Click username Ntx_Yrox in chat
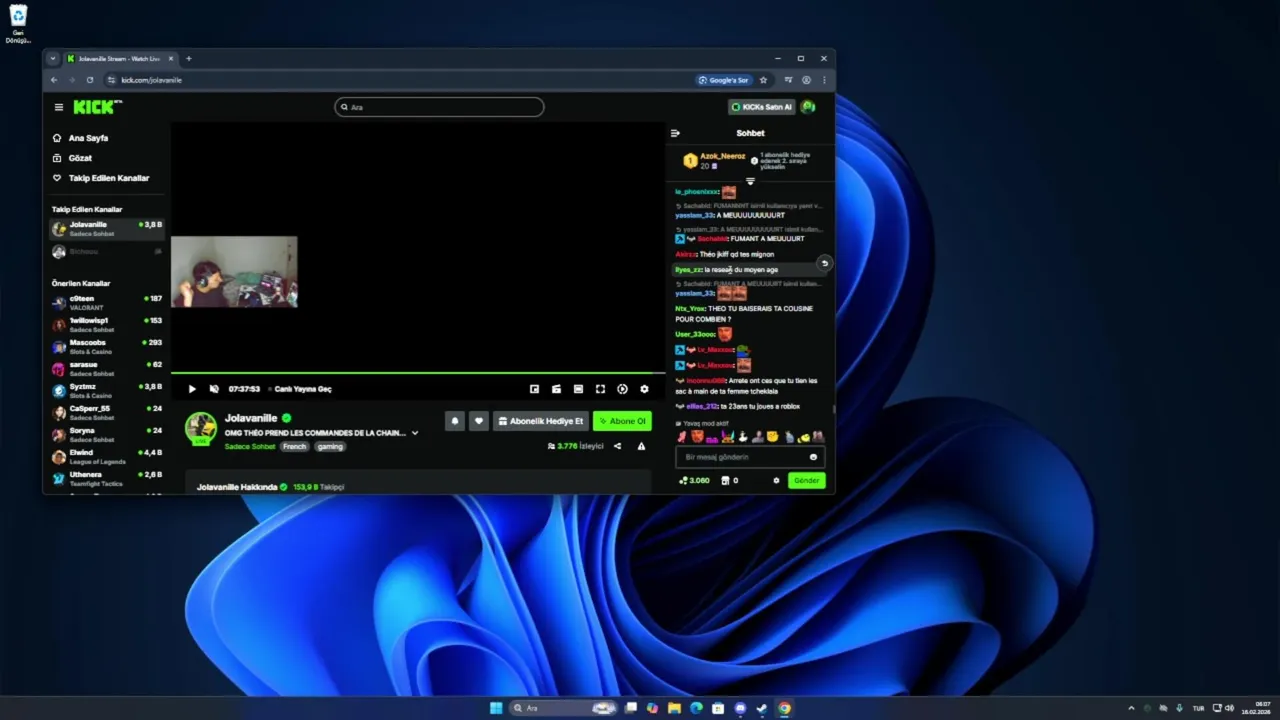Screen dimensions: 1280x720 pos(690,309)
